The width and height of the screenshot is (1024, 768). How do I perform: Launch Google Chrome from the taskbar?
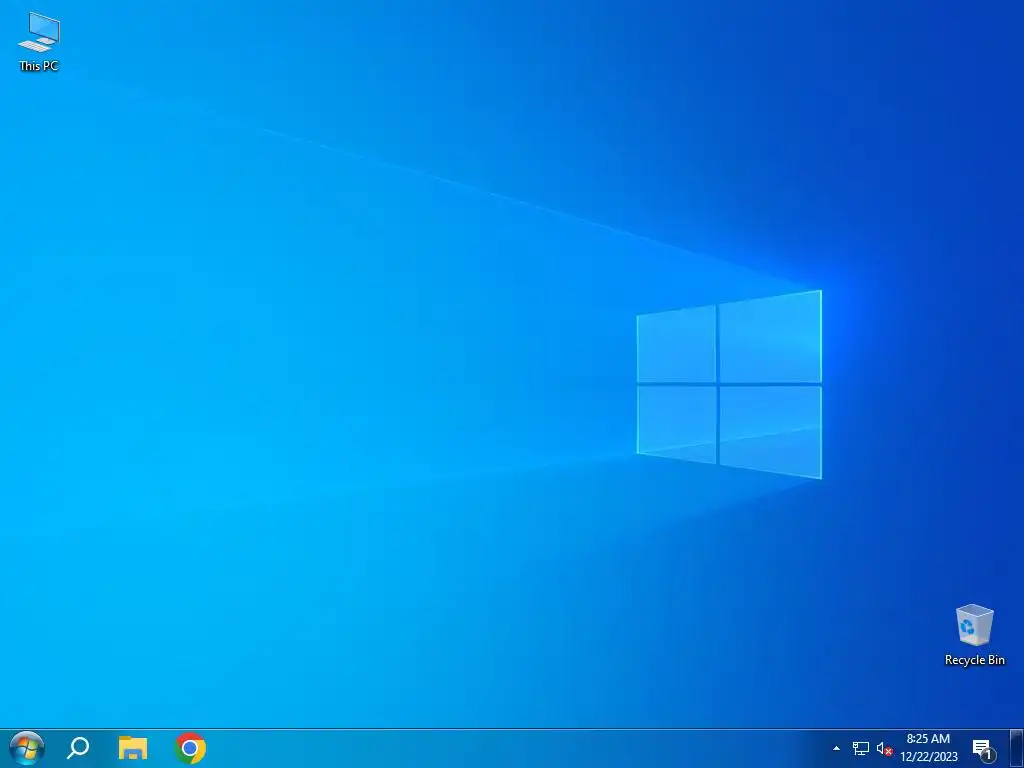point(190,748)
